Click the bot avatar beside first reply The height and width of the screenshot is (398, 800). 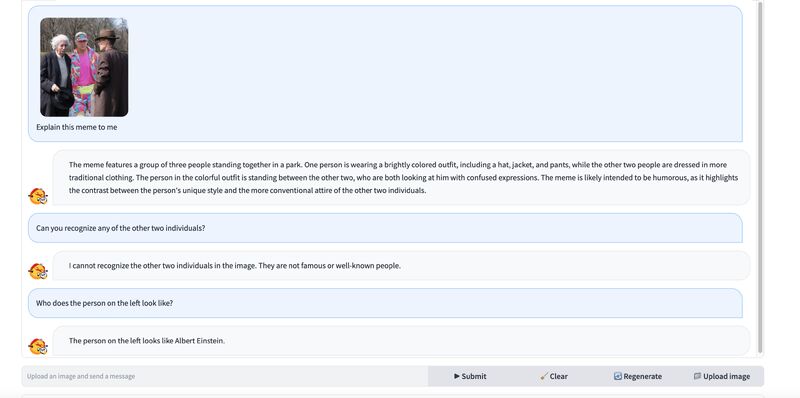click(38, 196)
